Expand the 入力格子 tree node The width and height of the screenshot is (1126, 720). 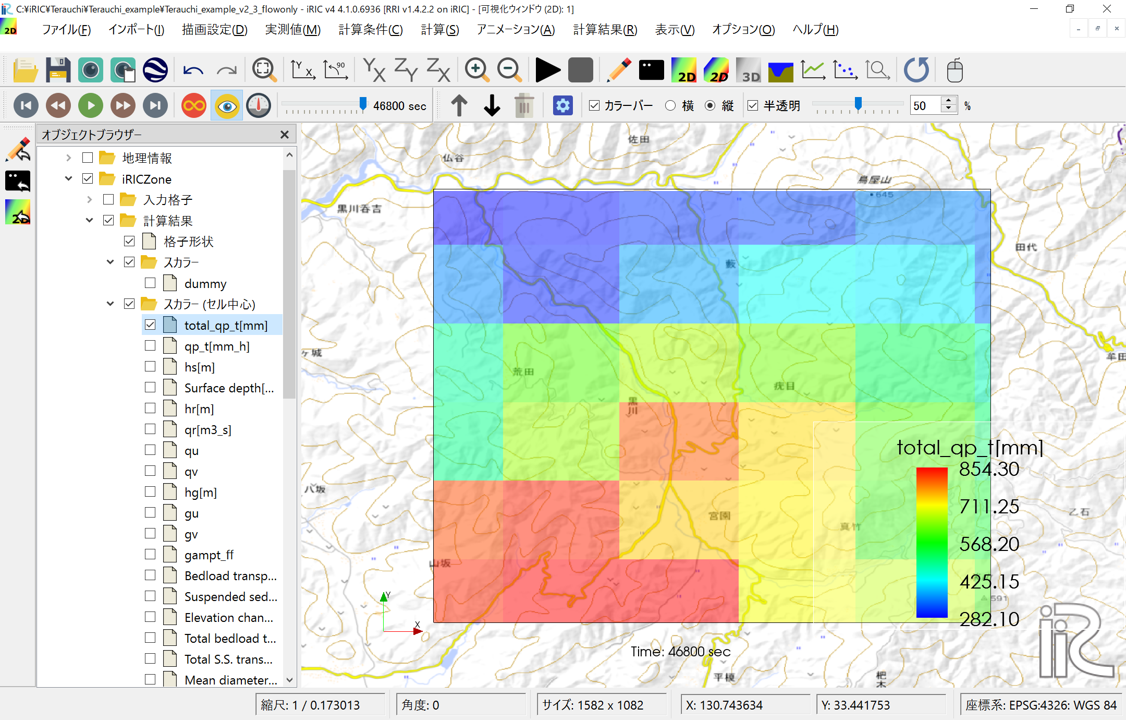pyautogui.click(x=89, y=199)
